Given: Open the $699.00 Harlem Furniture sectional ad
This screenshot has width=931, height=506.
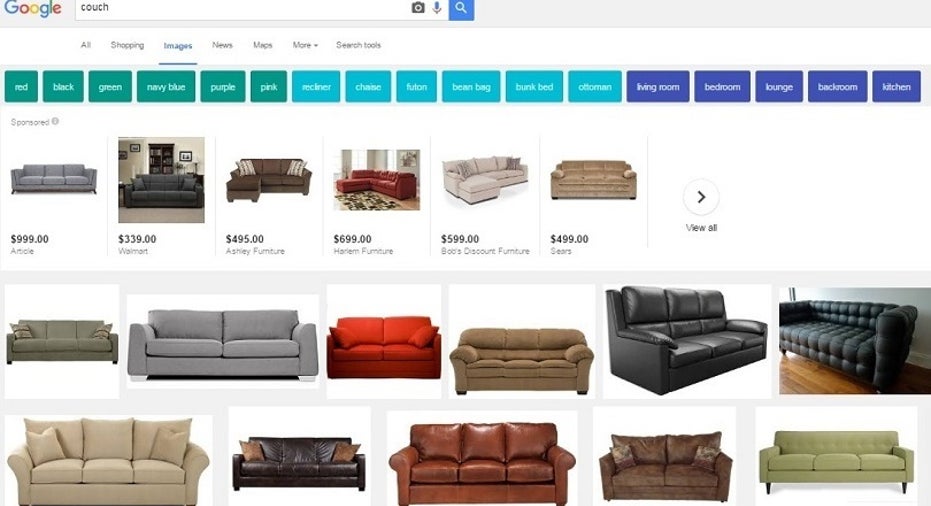Looking at the screenshot, I should (x=376, y=196).
